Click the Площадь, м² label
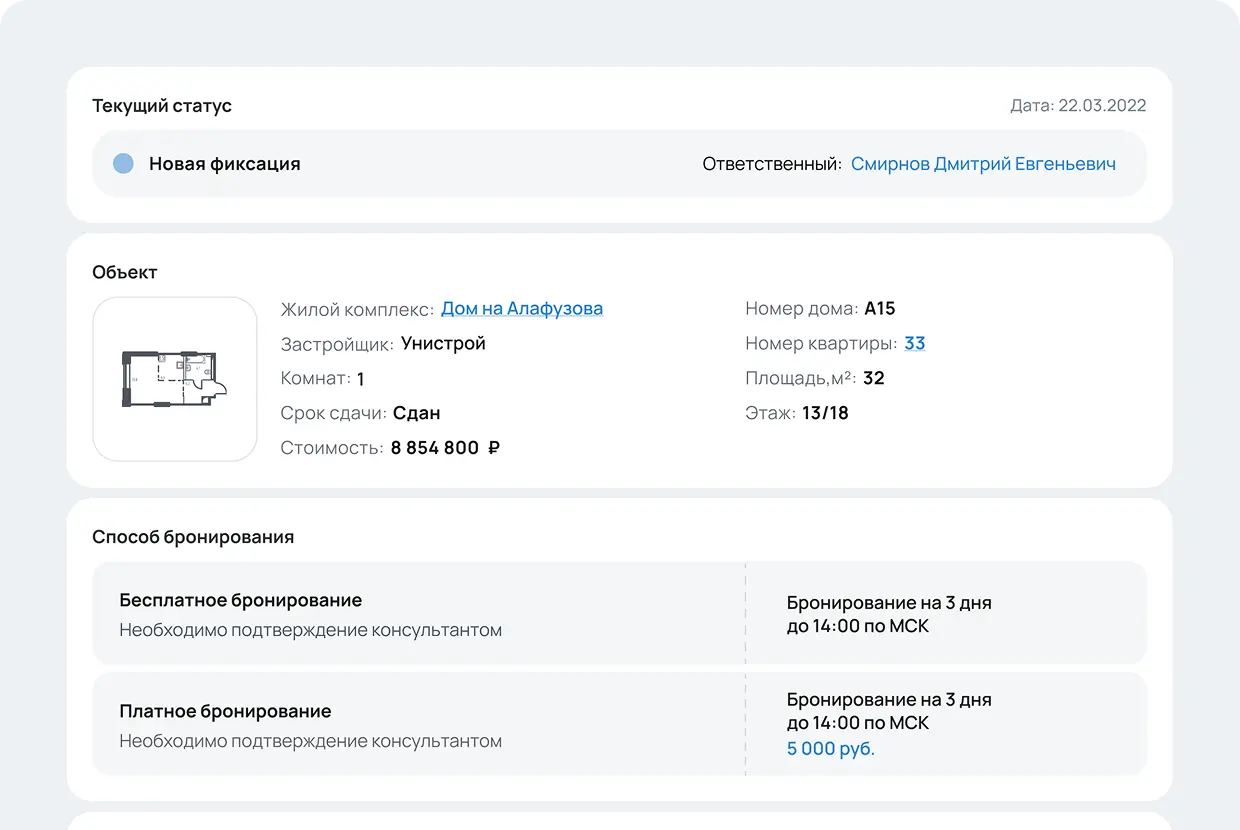 pyautogui.click(x=801, y=379)
